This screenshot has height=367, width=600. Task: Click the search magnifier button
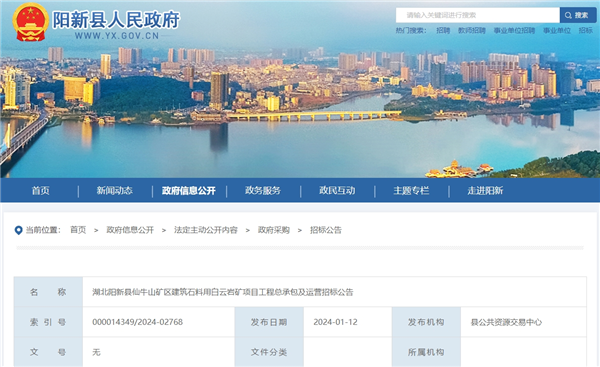point(578,15)
